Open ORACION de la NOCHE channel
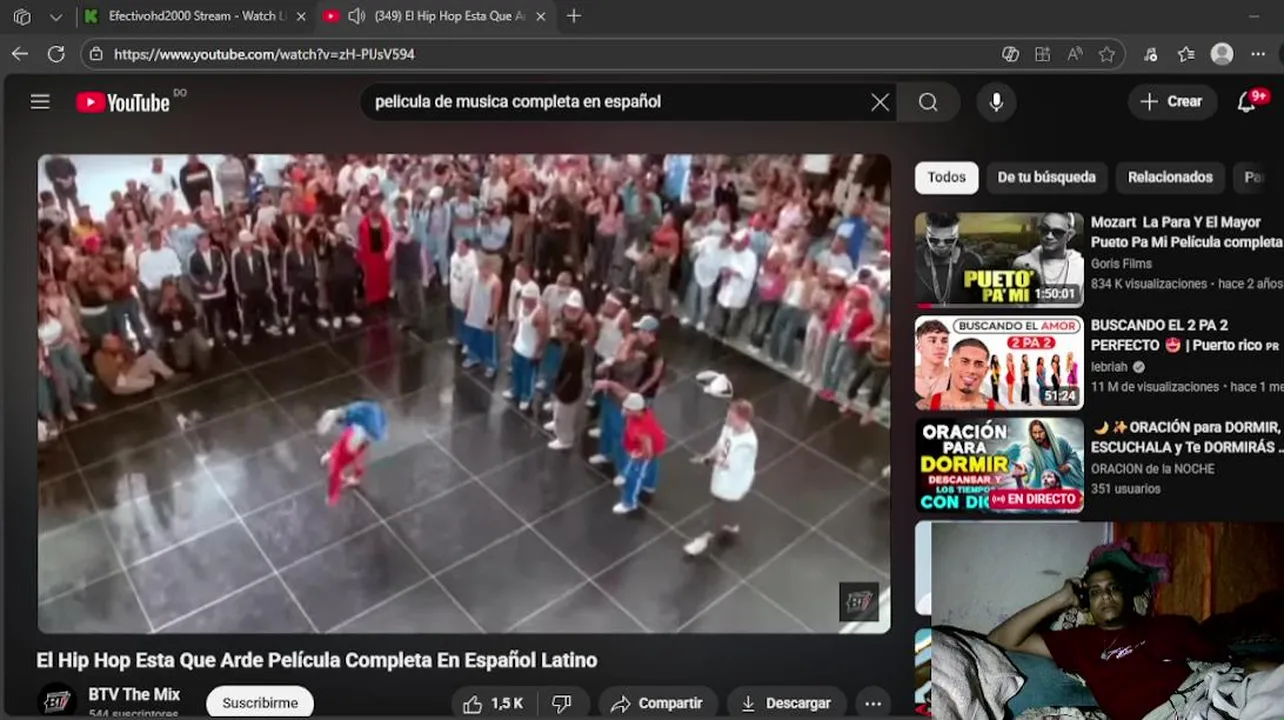Image resolution: width=1284 pixels, height=720 pixels. coord(1153,469)
